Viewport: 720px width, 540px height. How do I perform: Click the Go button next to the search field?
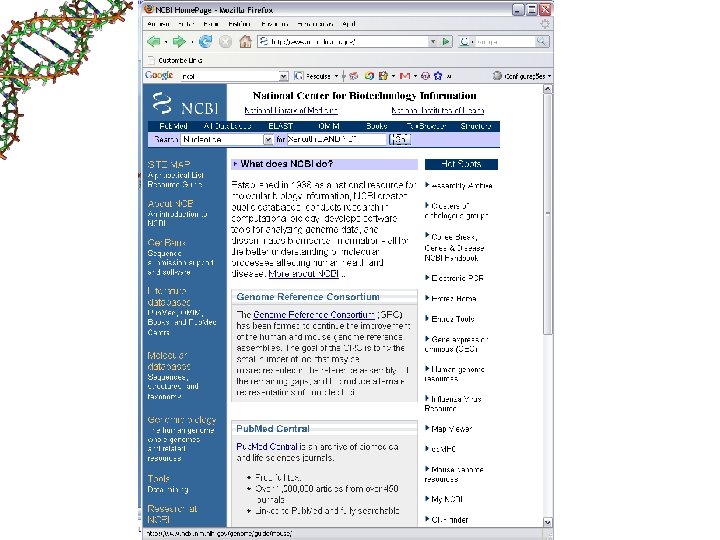(x=399, y=139)
